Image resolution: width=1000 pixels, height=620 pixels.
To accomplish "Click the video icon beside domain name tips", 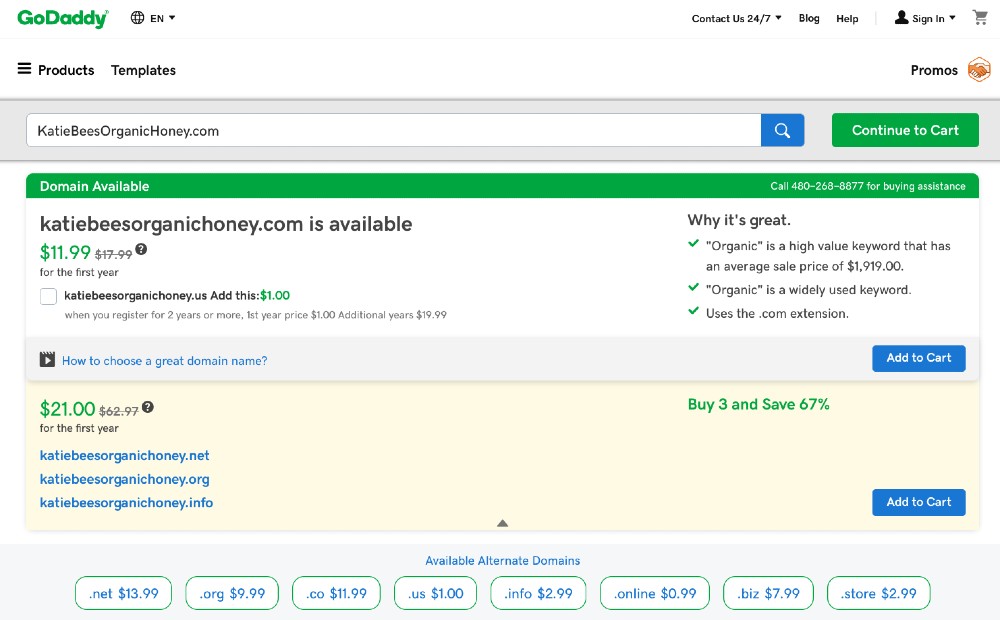I will pyautogui.click(x=47, y=360).
